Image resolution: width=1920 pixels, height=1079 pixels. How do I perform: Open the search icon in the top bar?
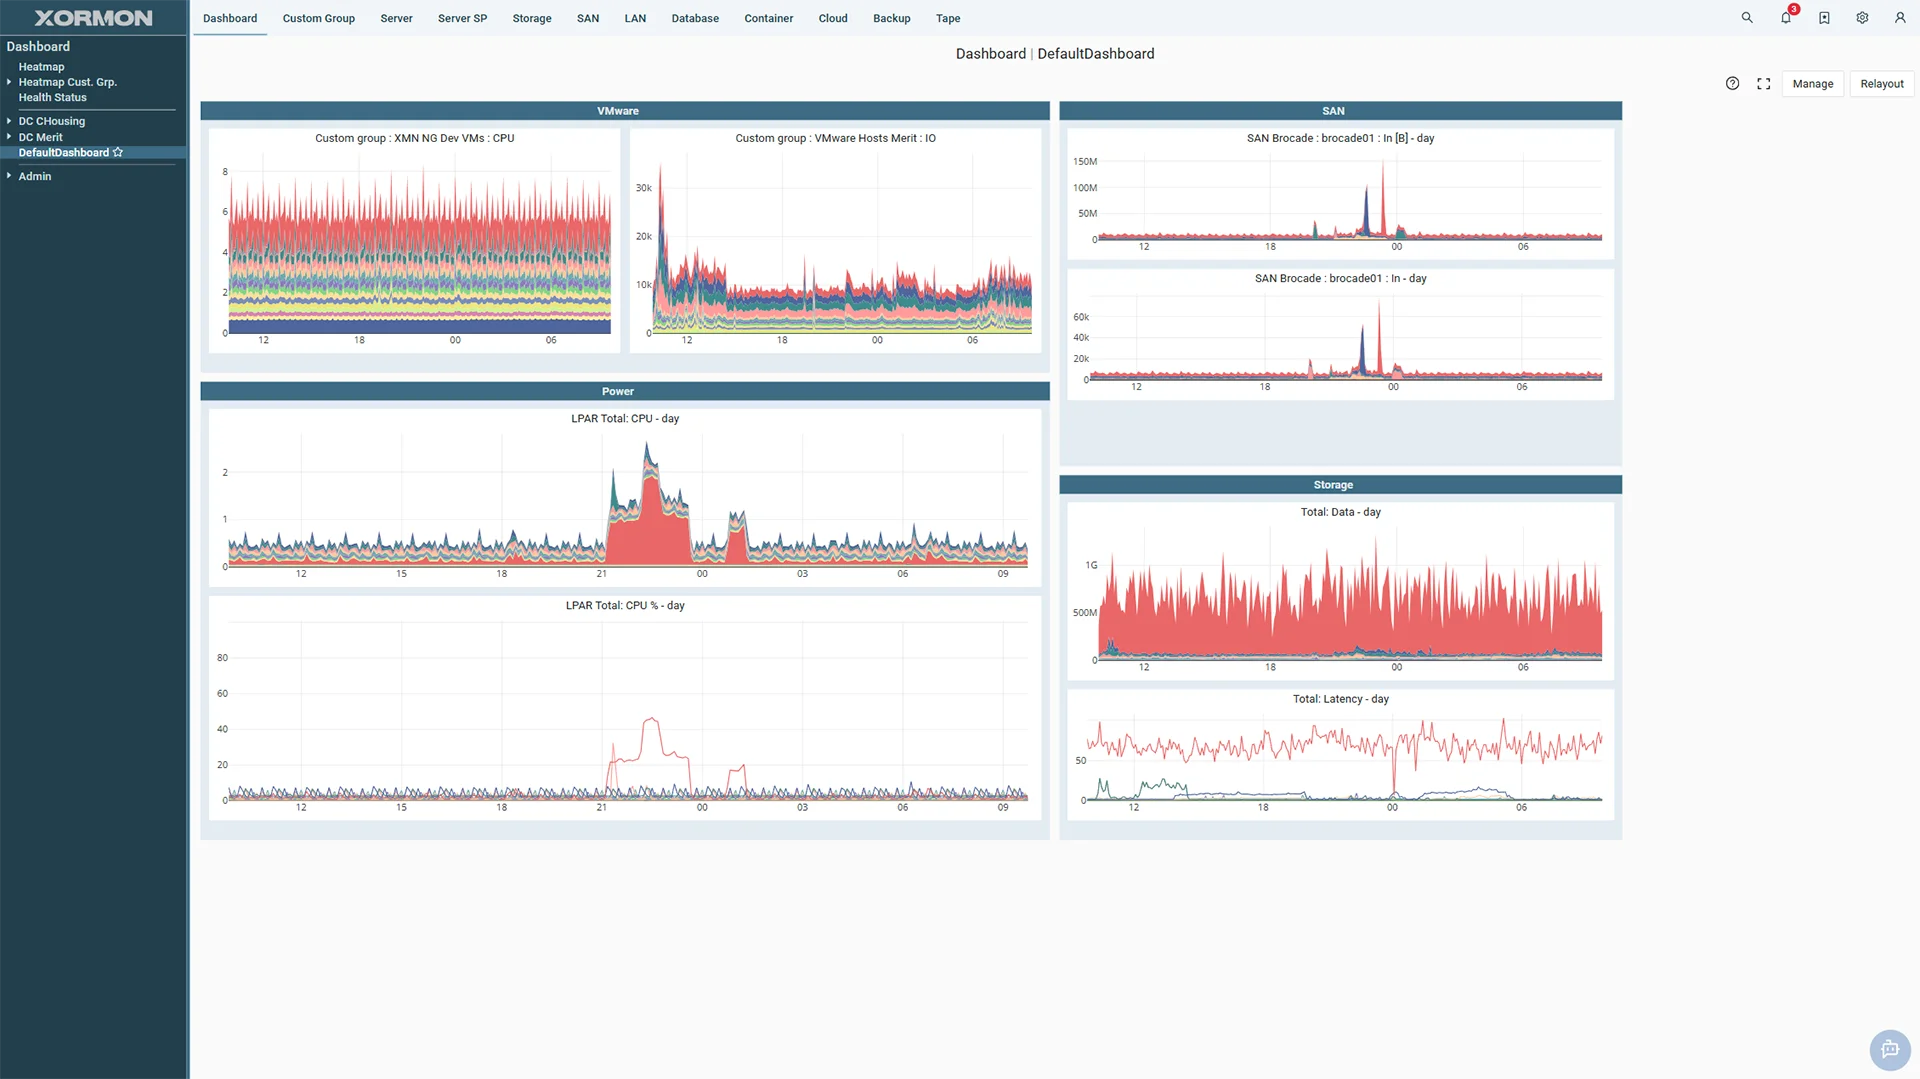pos(1747,17)
